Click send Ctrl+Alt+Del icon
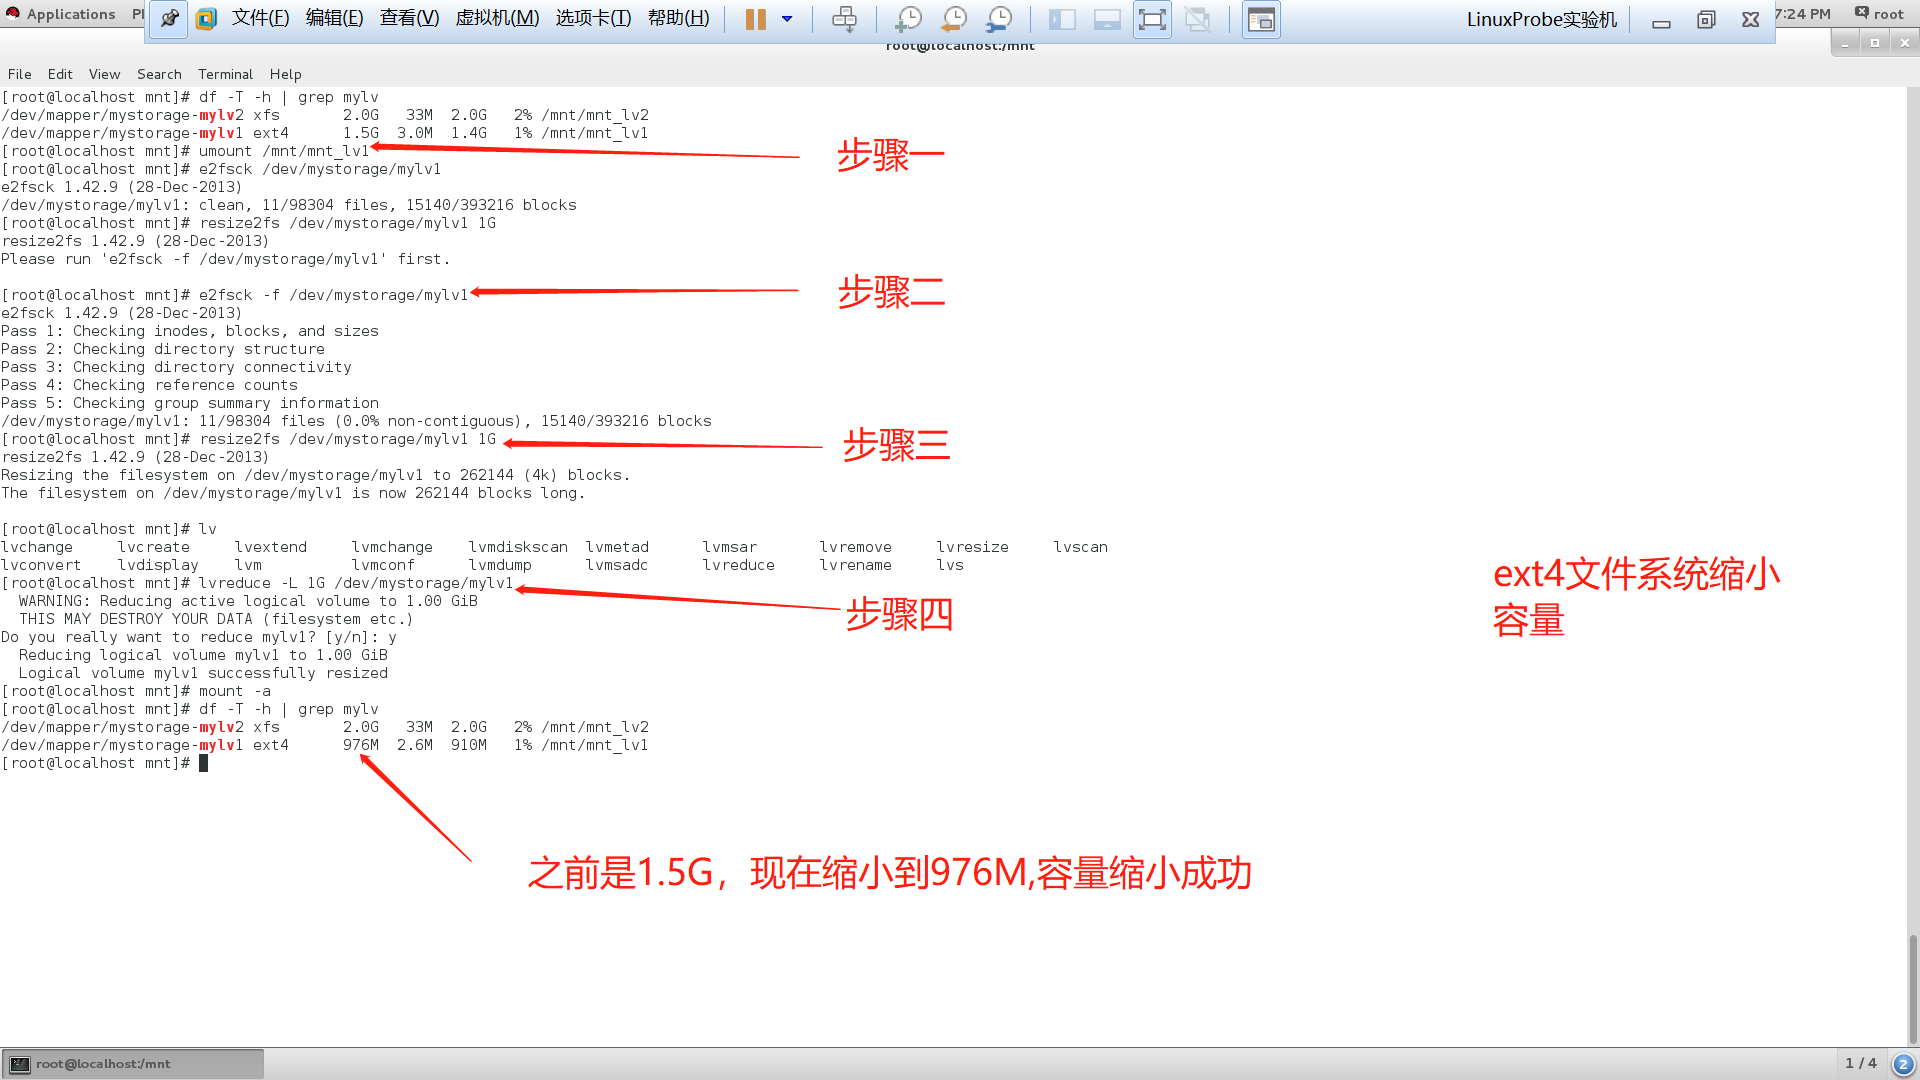Screen dimensions: 1920x1080 844,19
